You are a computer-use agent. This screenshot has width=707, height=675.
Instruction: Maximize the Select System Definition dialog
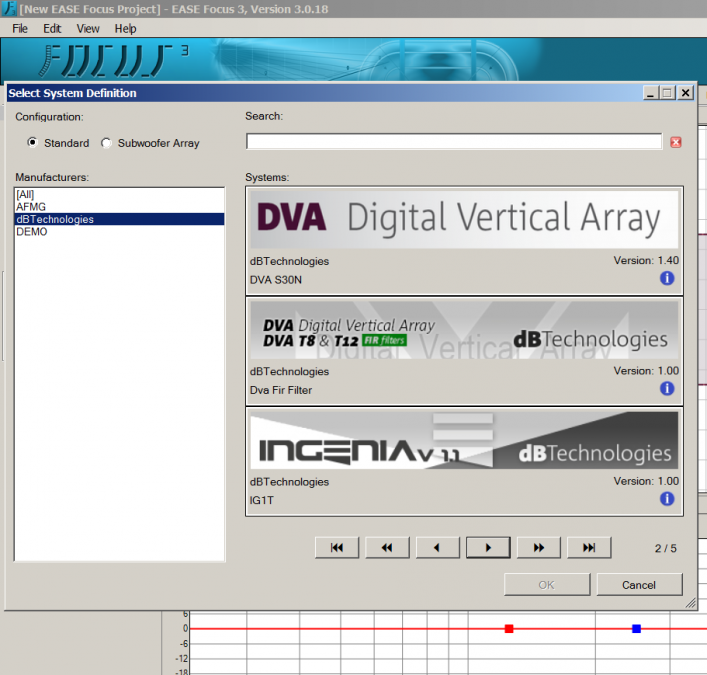667,93
